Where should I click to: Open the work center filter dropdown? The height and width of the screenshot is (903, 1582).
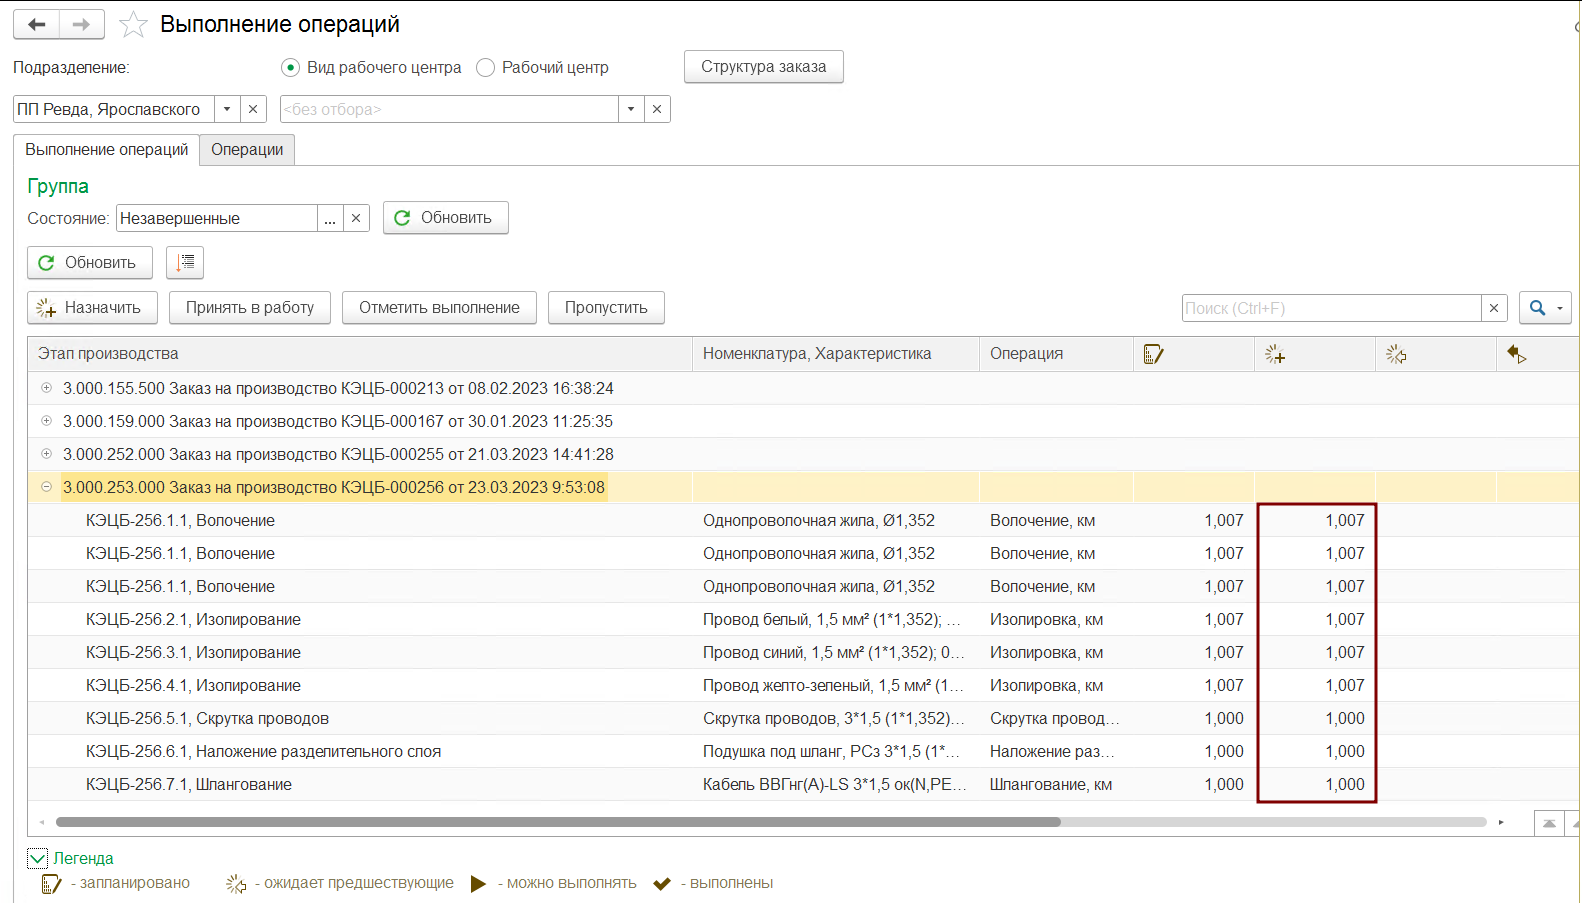pyautogui.click(x=631, y=109)
